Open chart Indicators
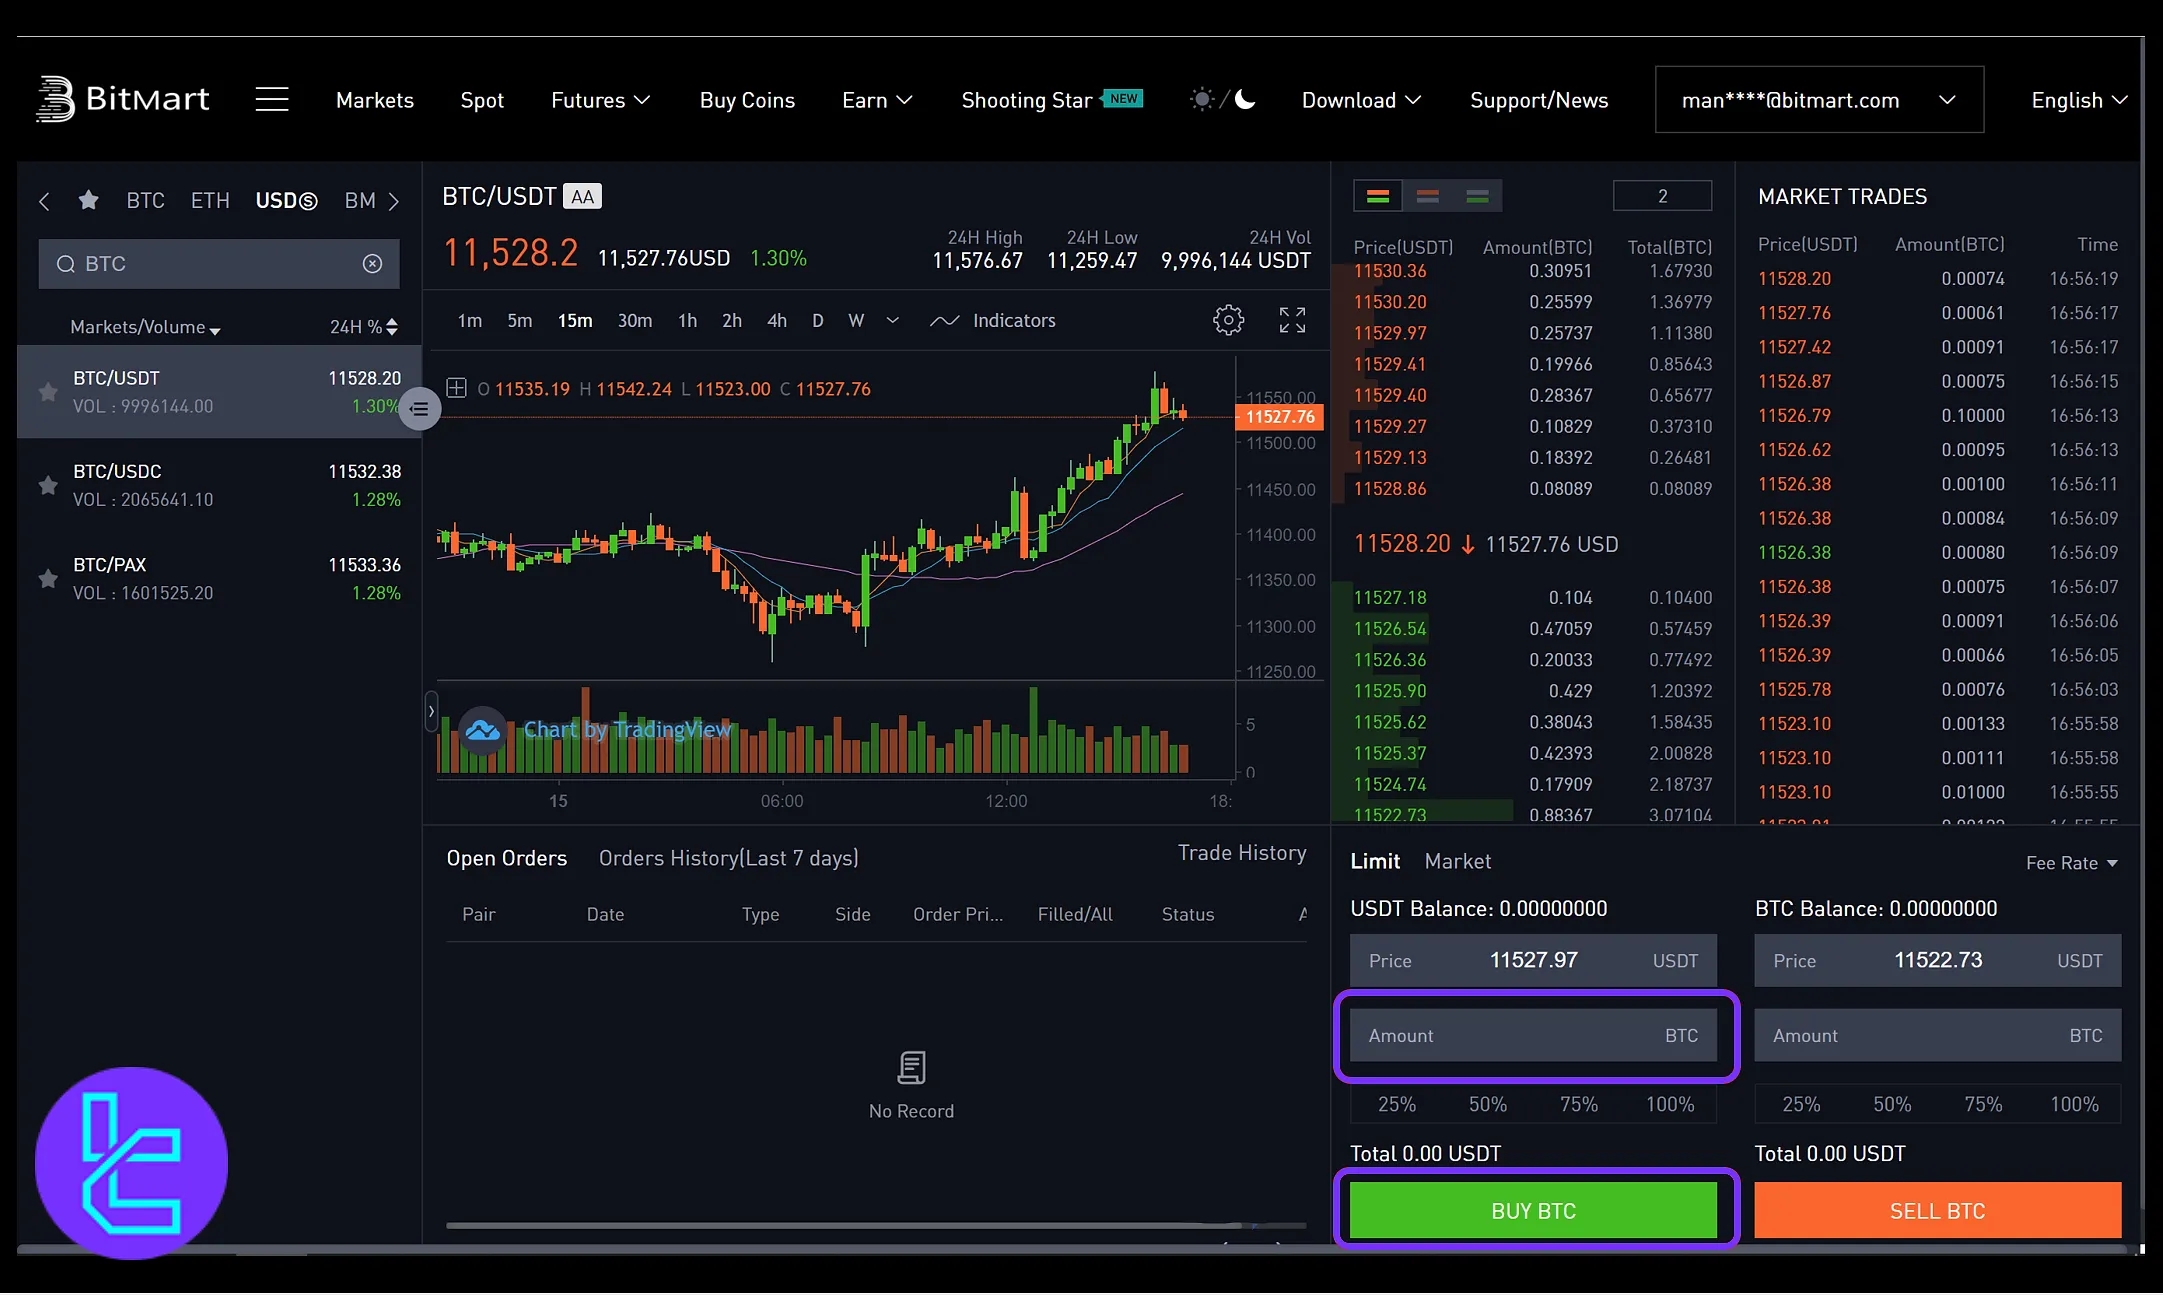The image size is (2163, 1295). pyautogui.click(x=993, y=320)
